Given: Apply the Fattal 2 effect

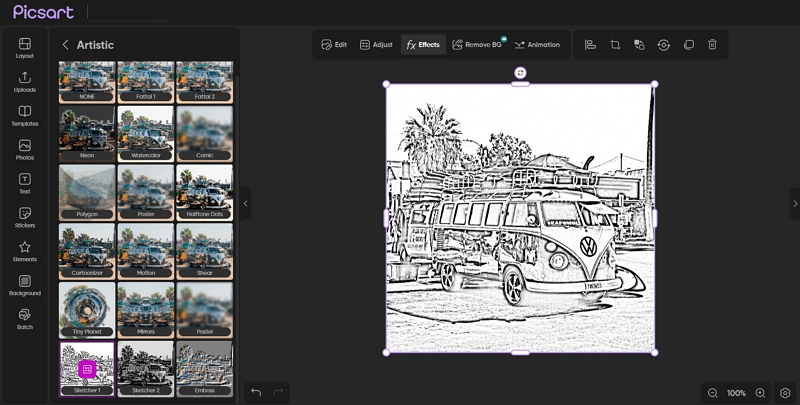Looking at the screenshot, I should 205,82.
